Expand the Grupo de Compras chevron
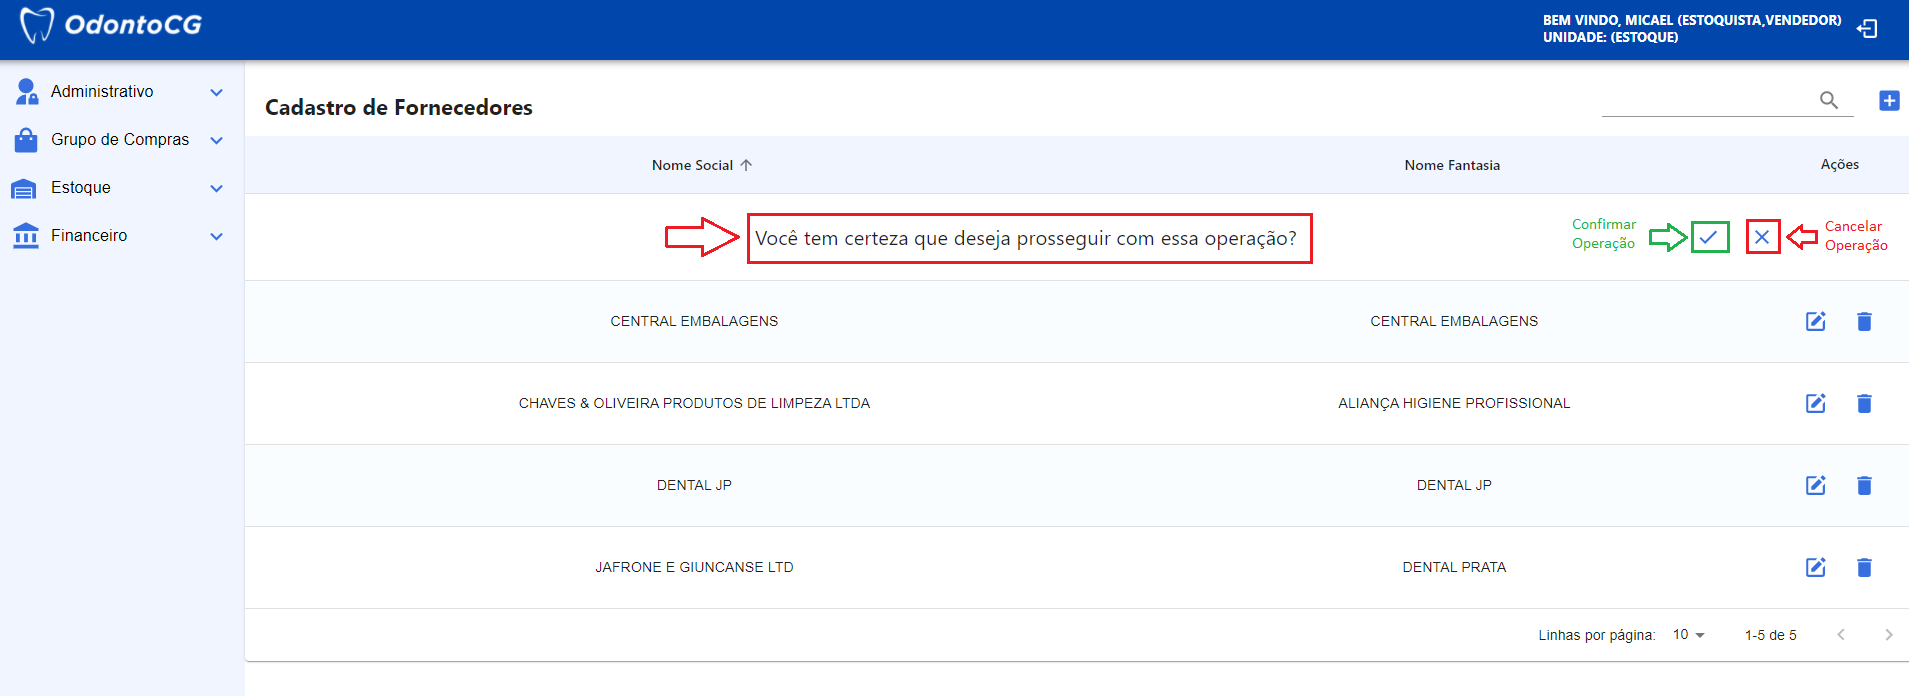This screenshot has width=1909, height=696. click(x=216, y=140)
